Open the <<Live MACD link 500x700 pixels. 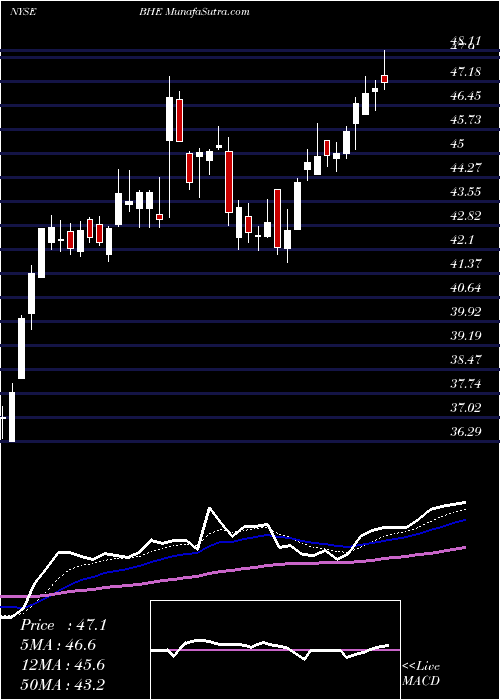(421, 674)
